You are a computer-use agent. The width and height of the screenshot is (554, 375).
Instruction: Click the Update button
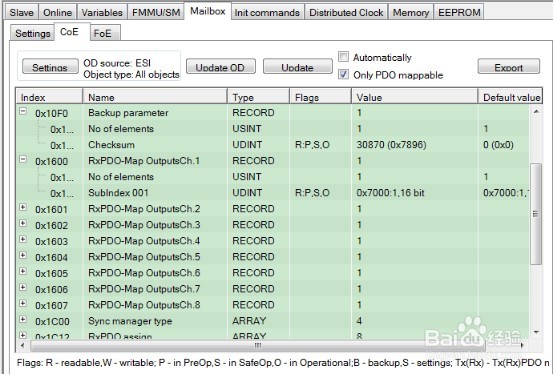click(297, 67)
